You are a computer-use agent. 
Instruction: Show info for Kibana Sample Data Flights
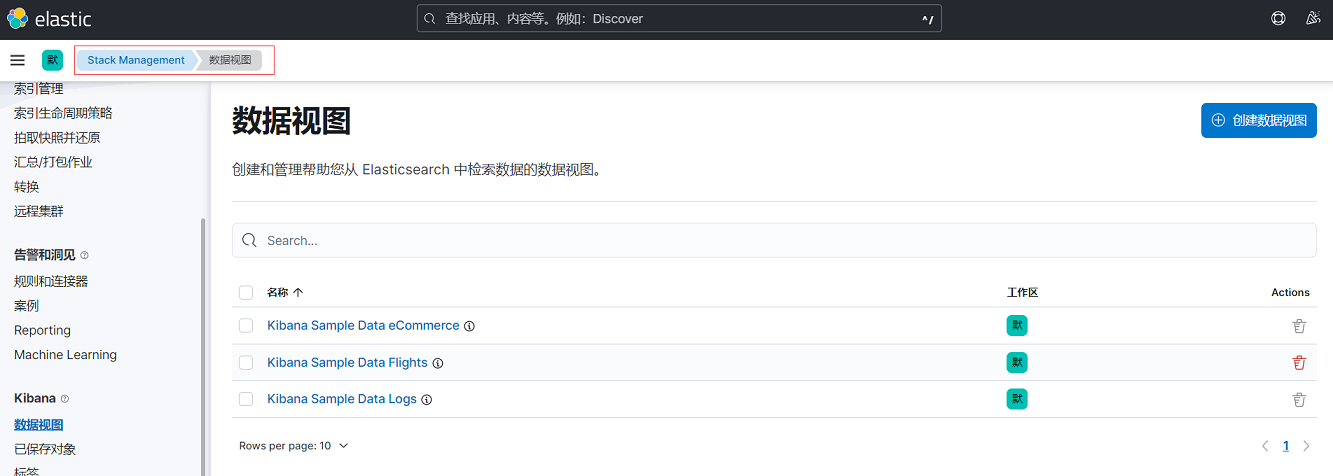click(x=438, y=363)
